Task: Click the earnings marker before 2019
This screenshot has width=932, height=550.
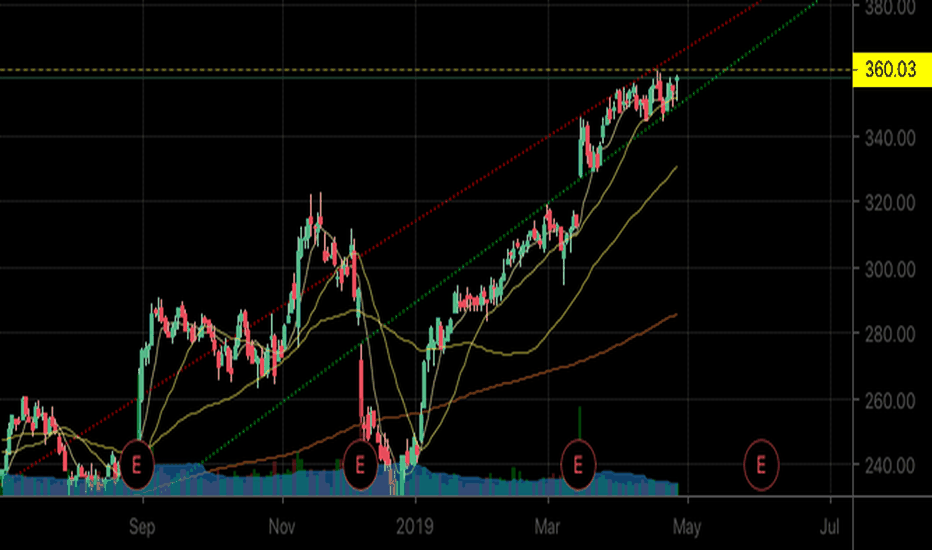Action: [360, 464]
